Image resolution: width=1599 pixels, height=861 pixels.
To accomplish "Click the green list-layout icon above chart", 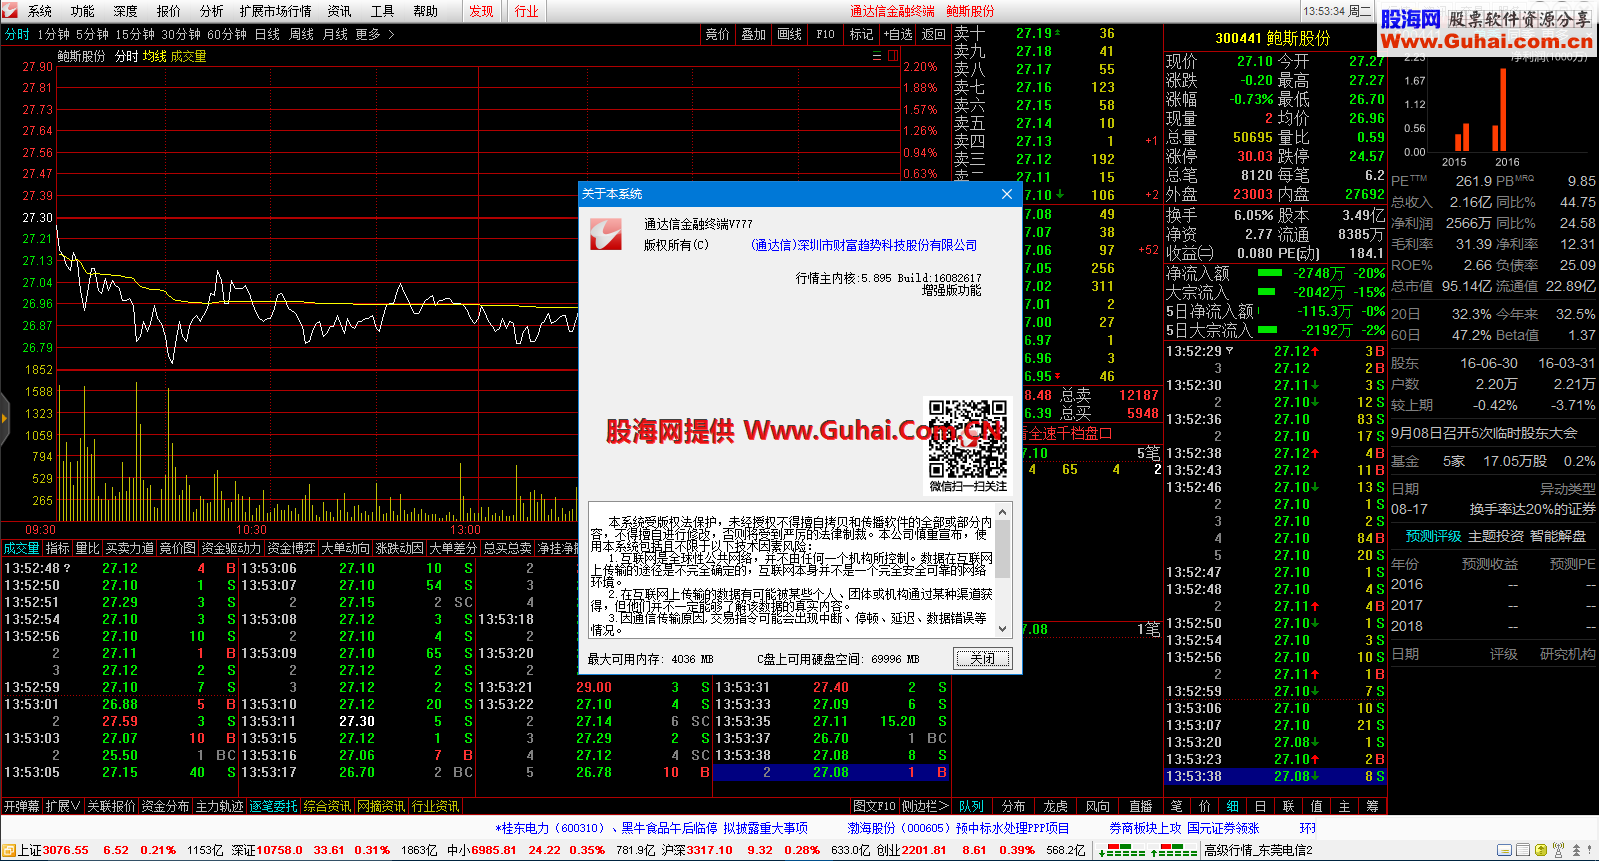I will (877, 56).
